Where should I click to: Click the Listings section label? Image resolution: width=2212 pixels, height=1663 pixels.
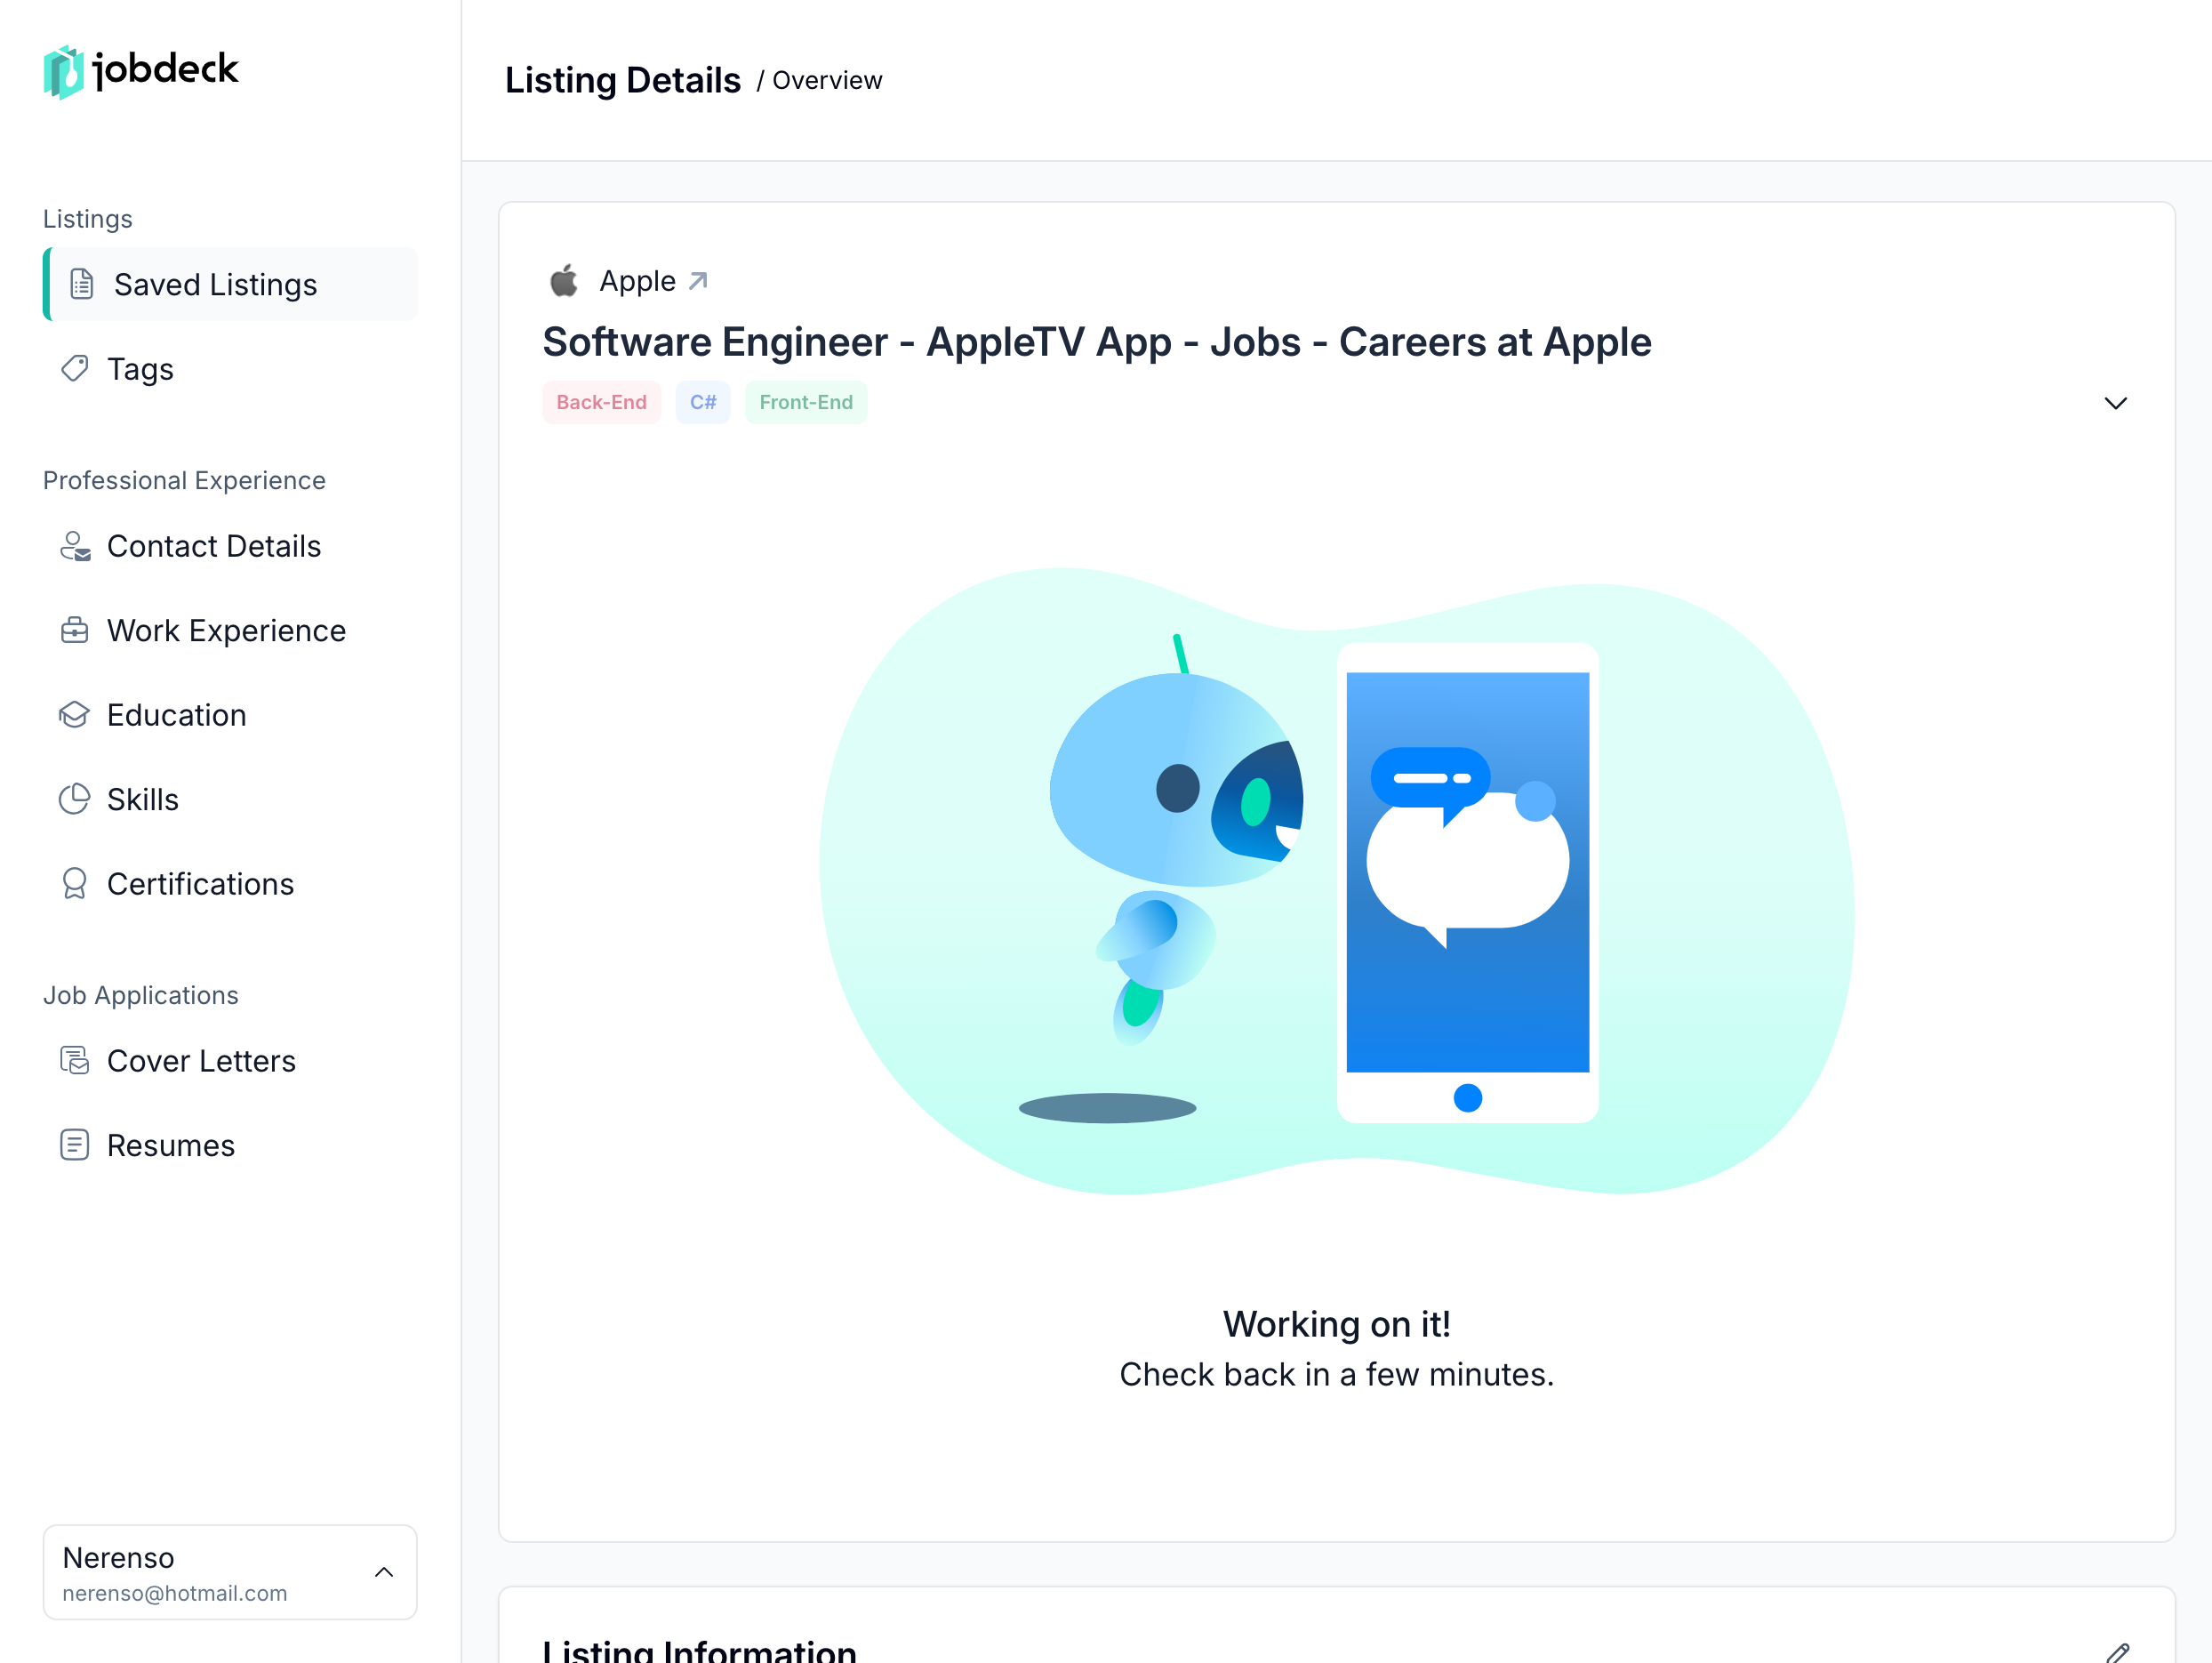(x=88, y=219)
